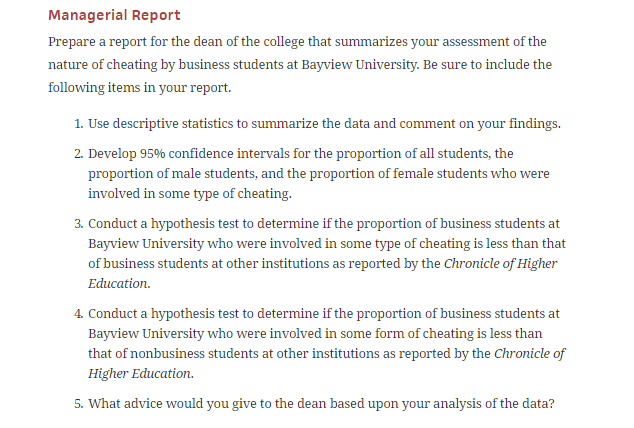Click the intro paragraph starting 'Prepare a report'
The image size is (634, 428).
tap(297, 41)
